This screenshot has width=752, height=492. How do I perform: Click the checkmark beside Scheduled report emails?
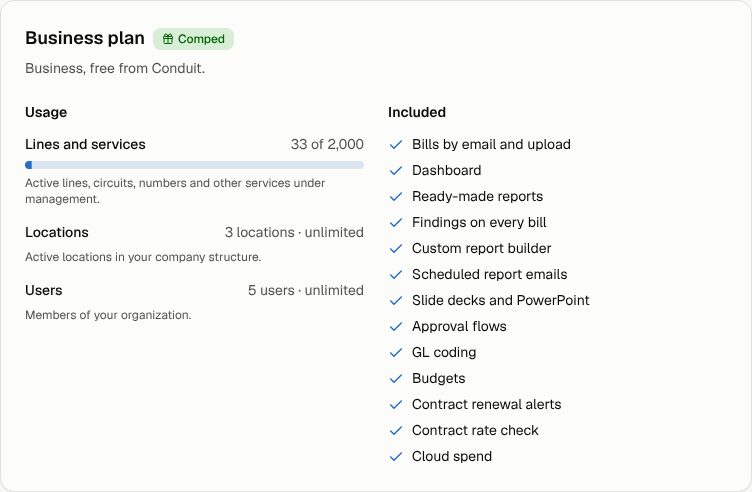click(396, 274)
